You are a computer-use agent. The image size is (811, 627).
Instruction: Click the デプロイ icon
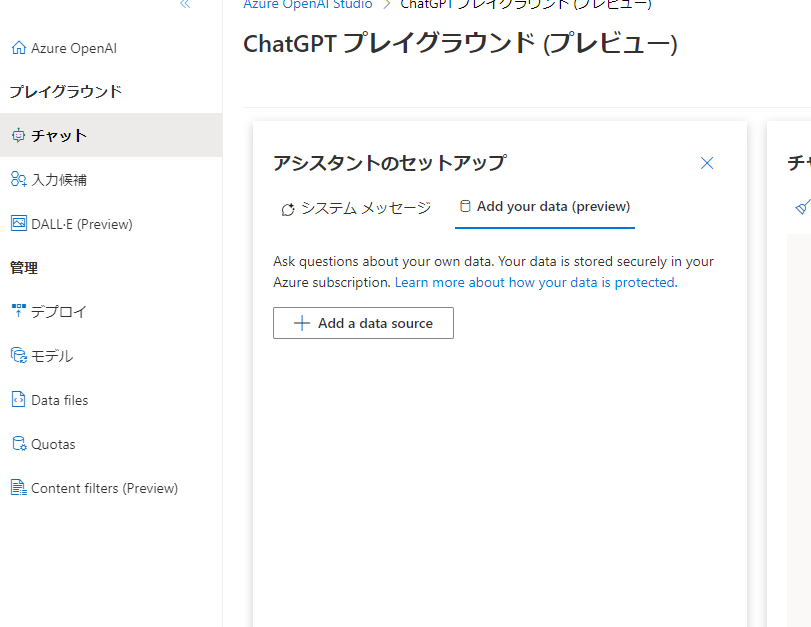click(x=19, y=310)
